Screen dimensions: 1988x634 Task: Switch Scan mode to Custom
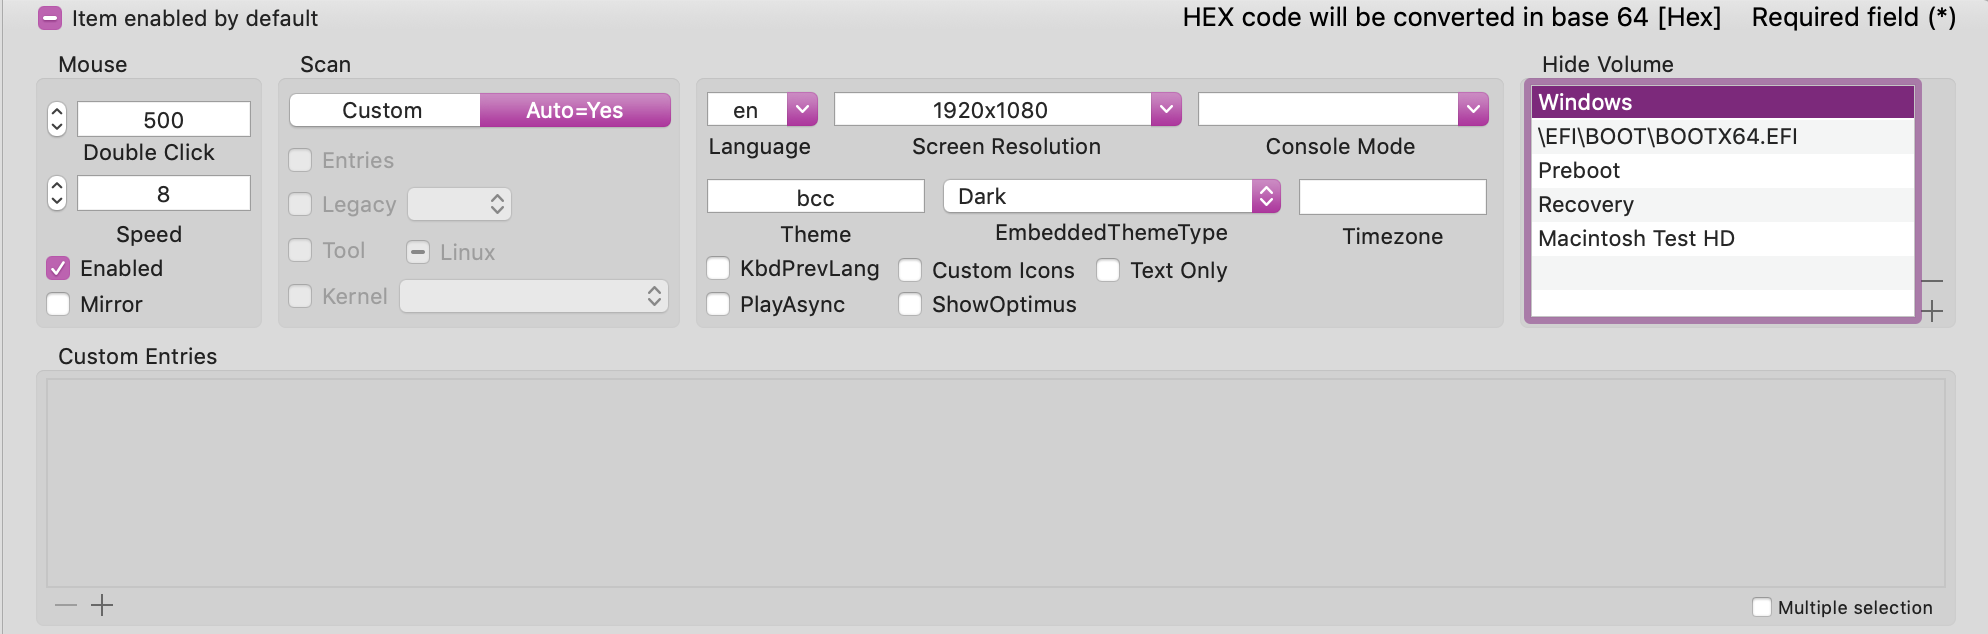coord(383,110)
